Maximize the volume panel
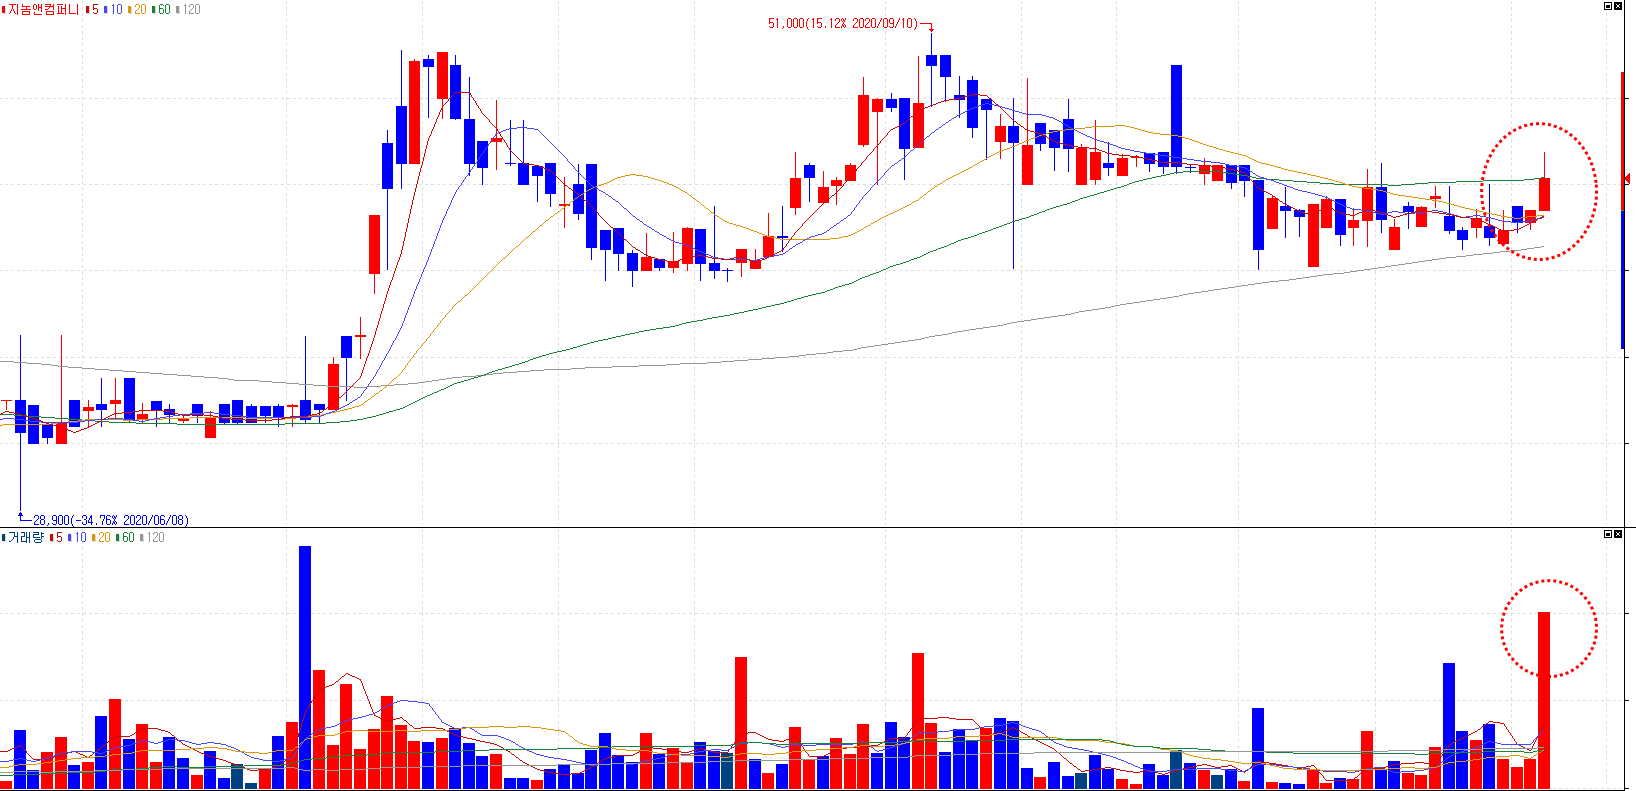The image size is (1636, 791). click(1608, 534)
